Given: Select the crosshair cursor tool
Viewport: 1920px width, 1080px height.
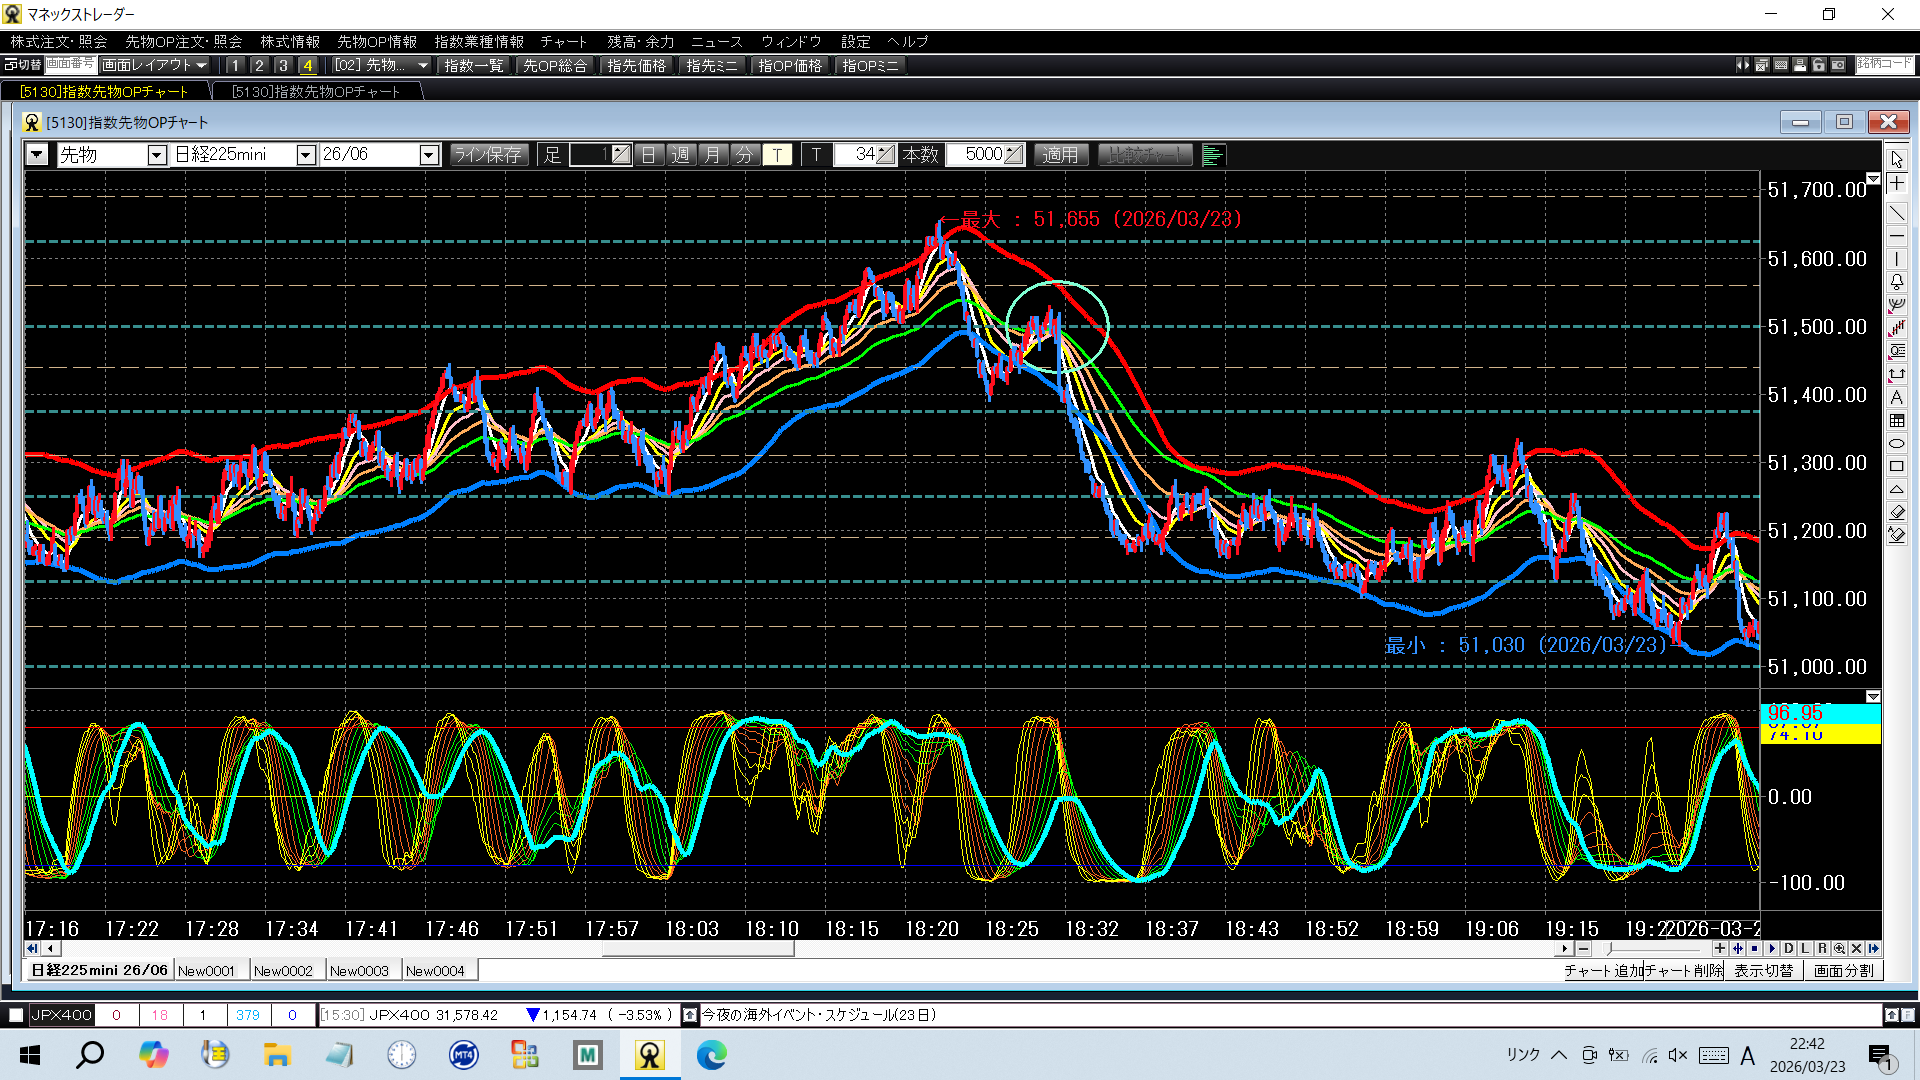Looking at the screenshot, I should point(1896,184).
